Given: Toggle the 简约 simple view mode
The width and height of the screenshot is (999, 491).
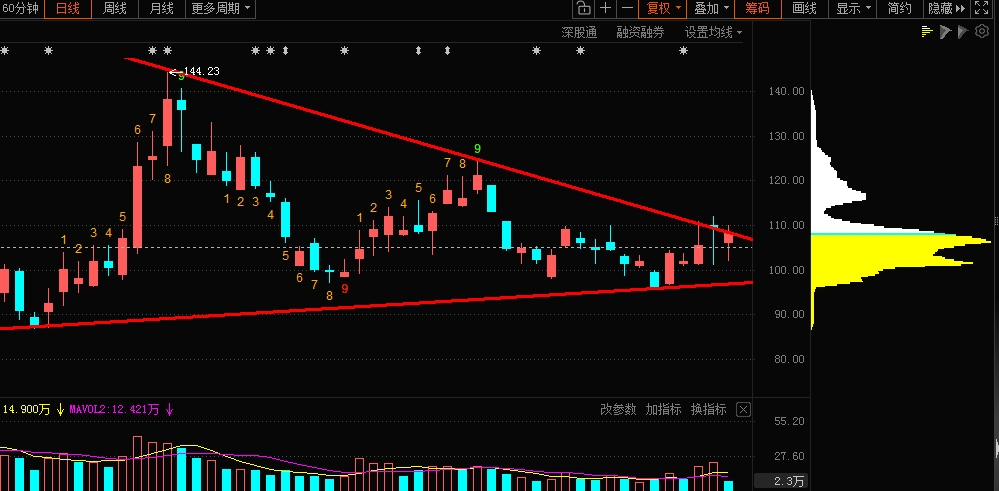Looking at the screenshot, I should [899, 8].
